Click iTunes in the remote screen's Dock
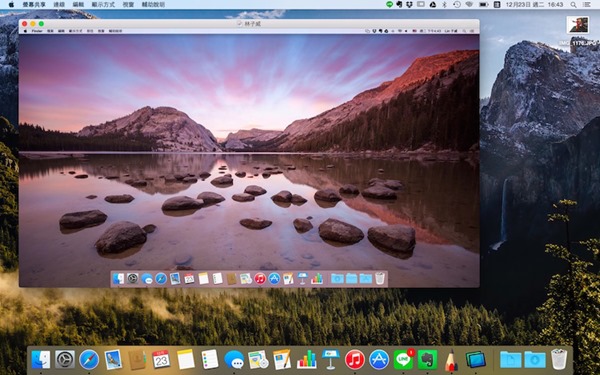The image size is (600, 375). [x=260, y=279]
